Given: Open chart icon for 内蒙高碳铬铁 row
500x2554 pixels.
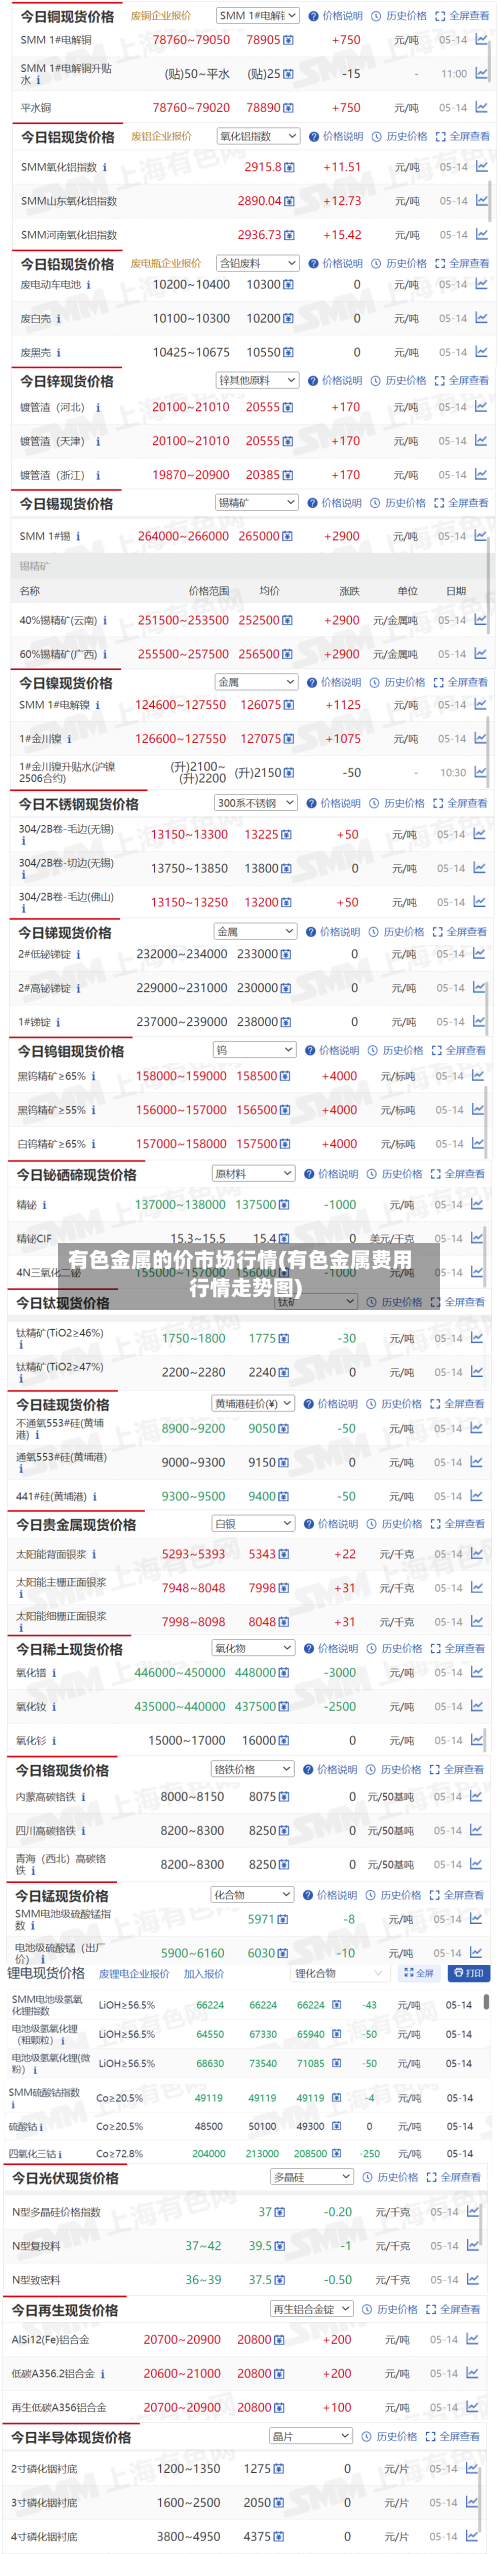Looking at the screenshot, I should pyautogui.click(x=477, y=1797).
